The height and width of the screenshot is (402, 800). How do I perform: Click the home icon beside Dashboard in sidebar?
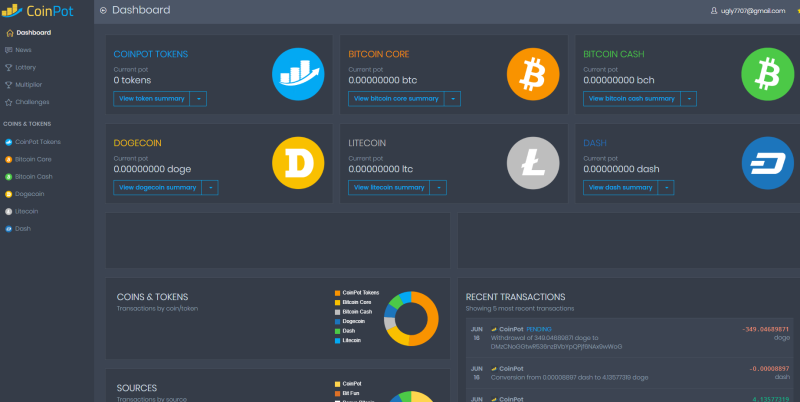tap(9, 33)
